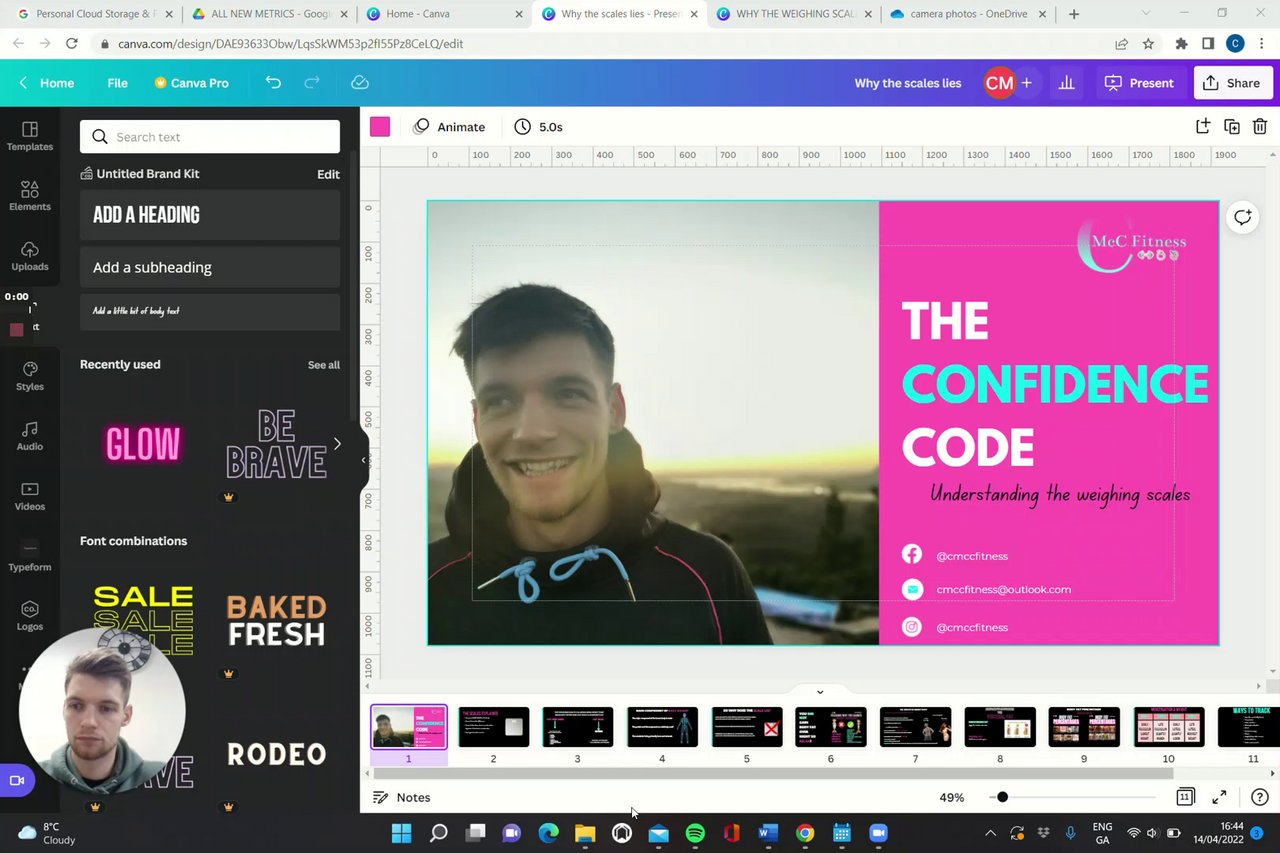Select slide 2 thumbnail
The width and height of the screenshot is (1280, 853).
pyautogui.click(x=493, y=727)
